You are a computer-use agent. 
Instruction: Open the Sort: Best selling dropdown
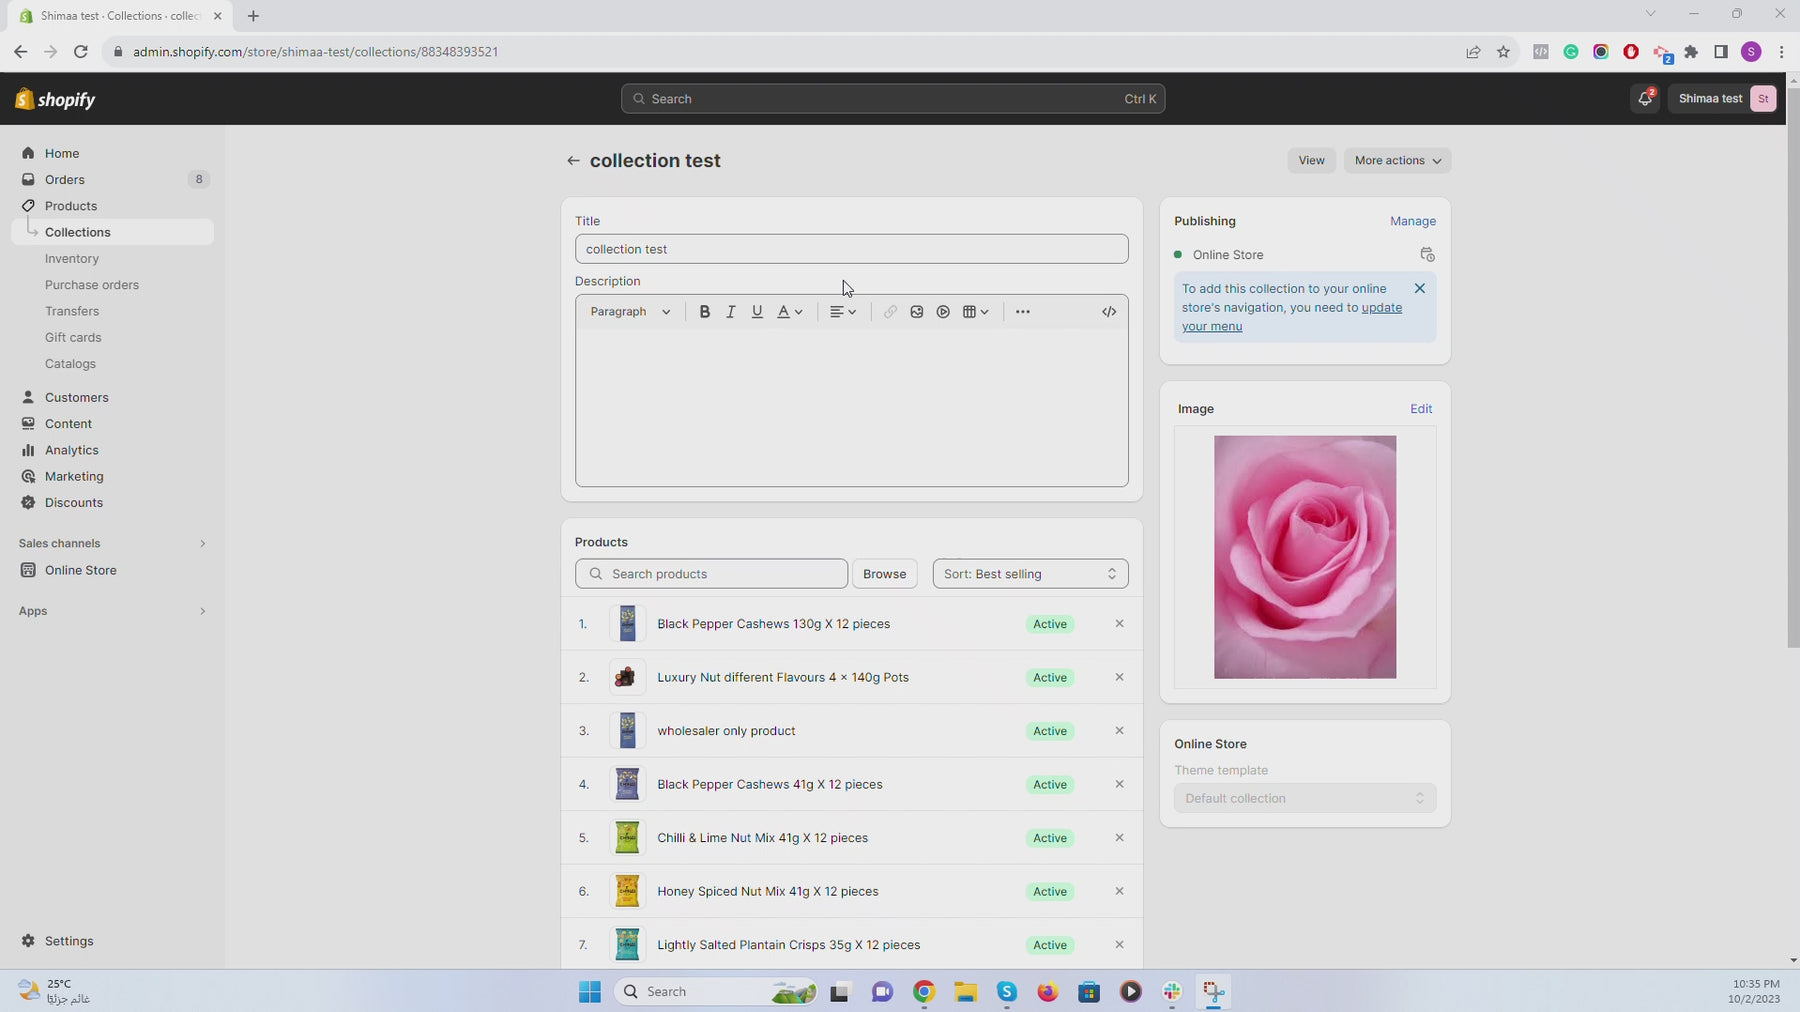1030,574
